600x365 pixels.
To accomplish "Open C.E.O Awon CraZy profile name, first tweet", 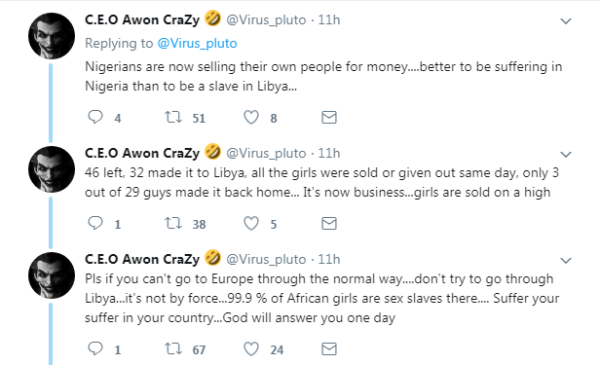I will pyautogui.click(x=142, y=20).
